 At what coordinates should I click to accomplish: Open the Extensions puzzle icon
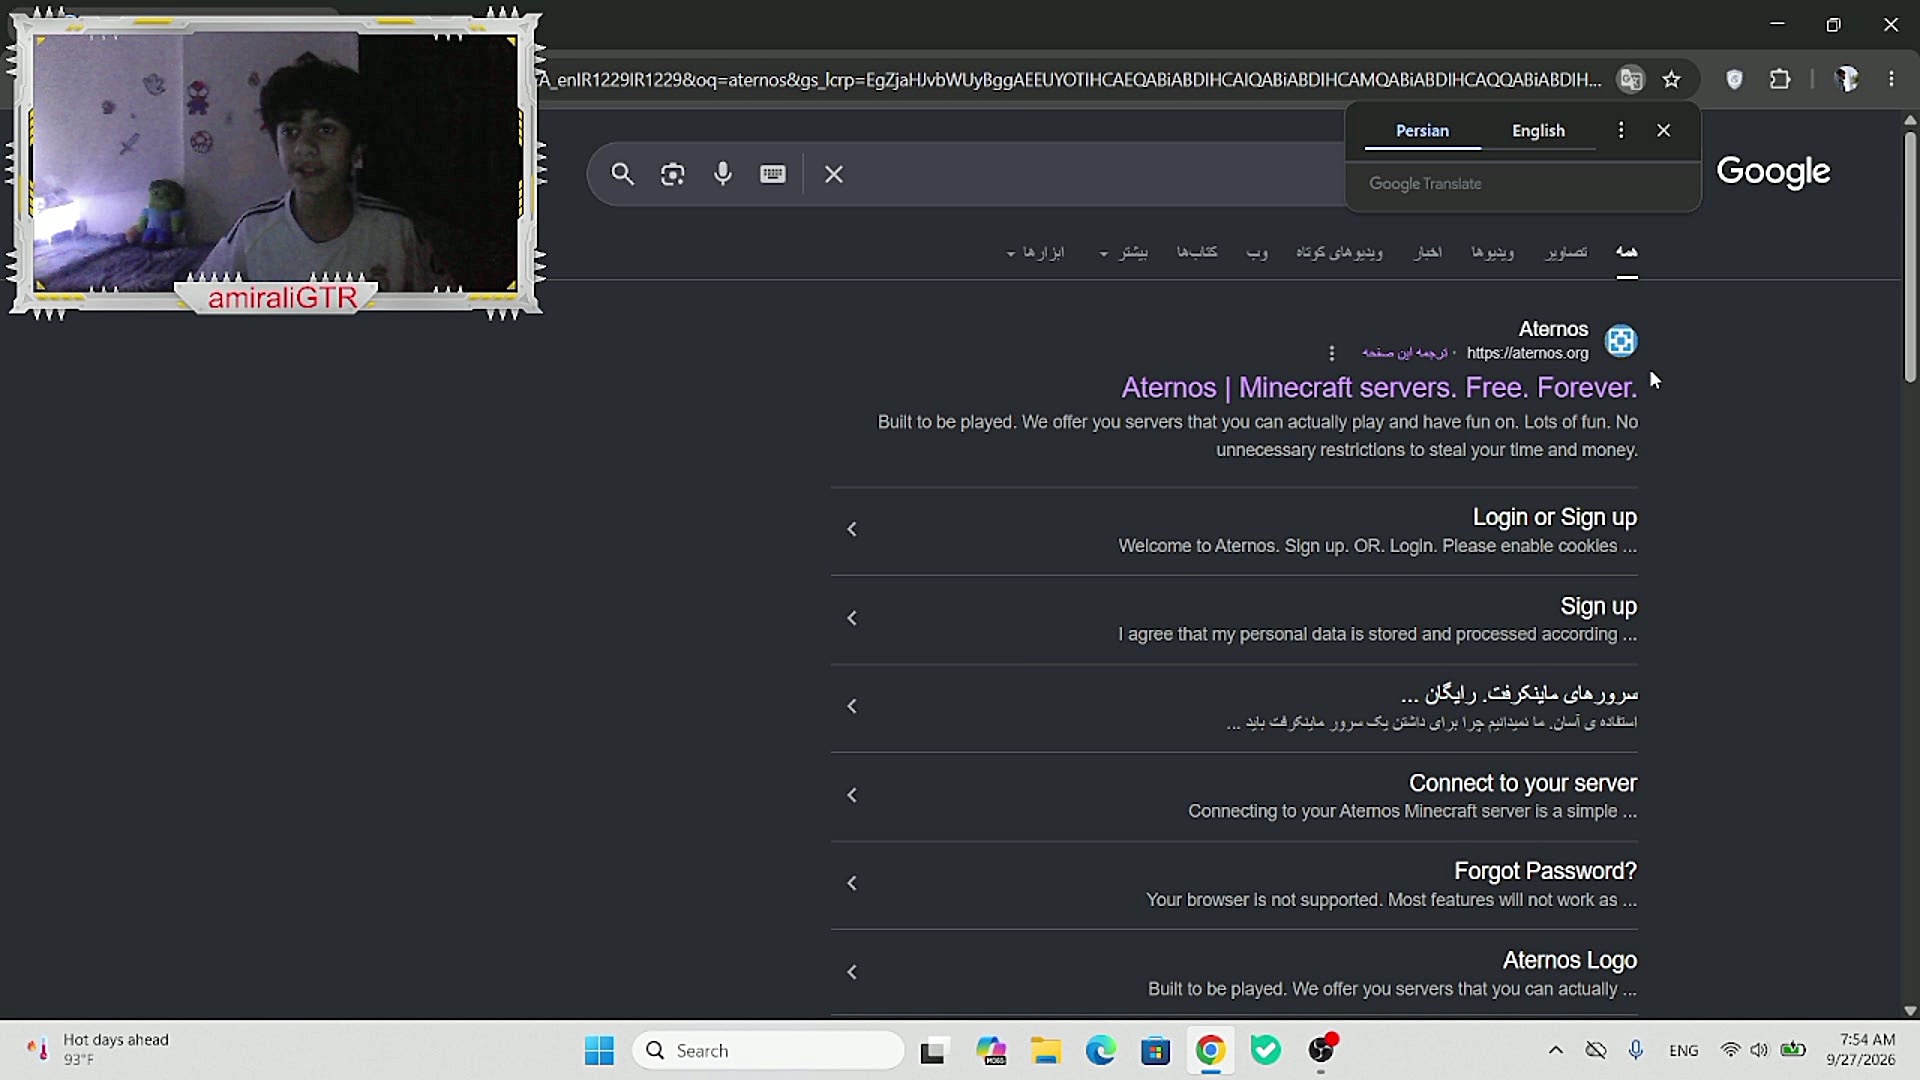(x=1780, y=79)
